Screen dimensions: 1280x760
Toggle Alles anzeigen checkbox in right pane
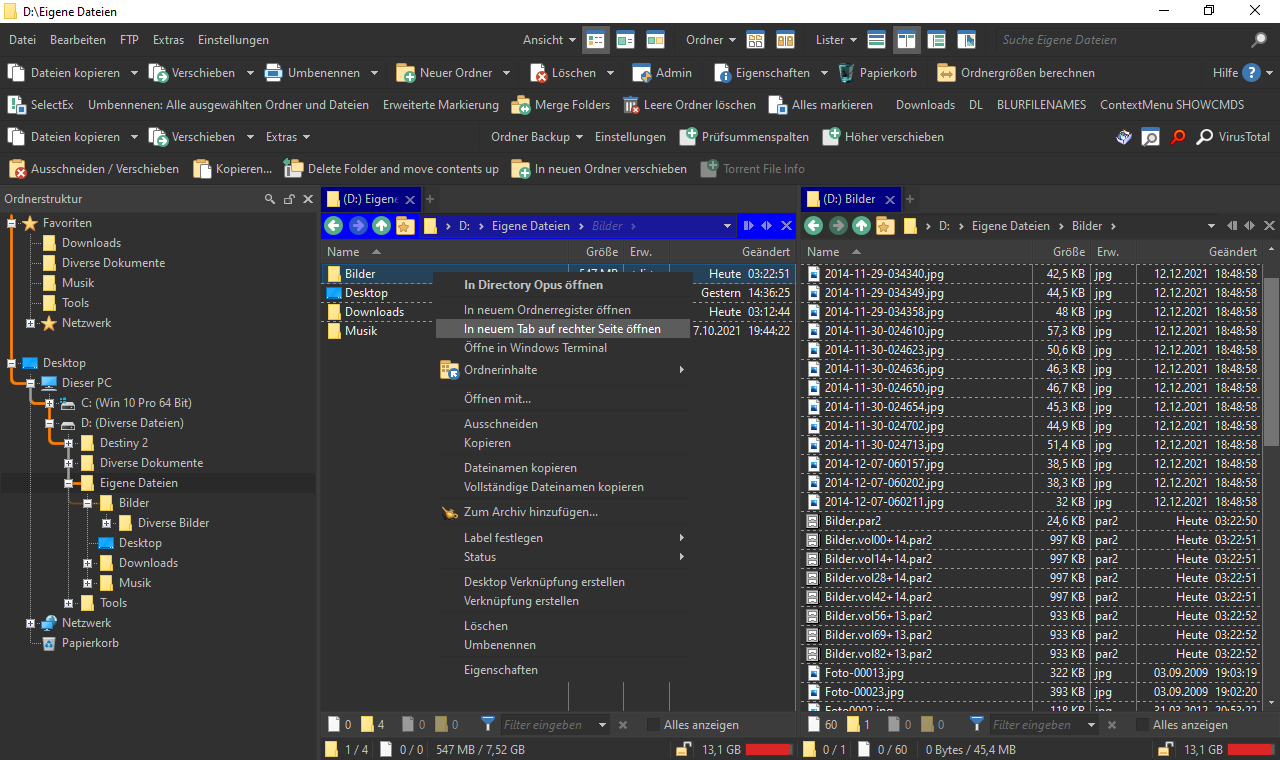(x=1142, y=724)
